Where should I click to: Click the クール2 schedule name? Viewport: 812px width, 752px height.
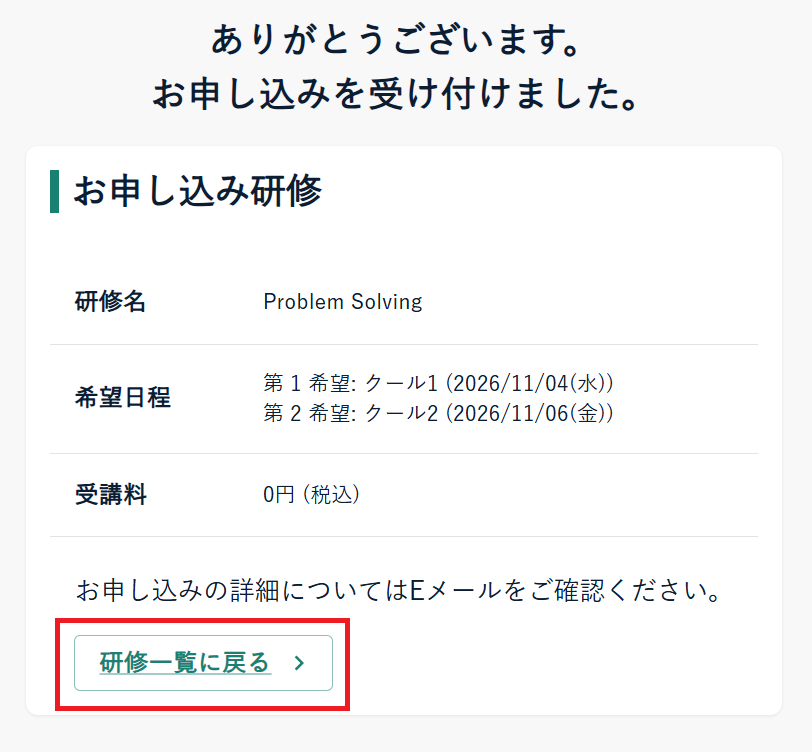(401, 413)
